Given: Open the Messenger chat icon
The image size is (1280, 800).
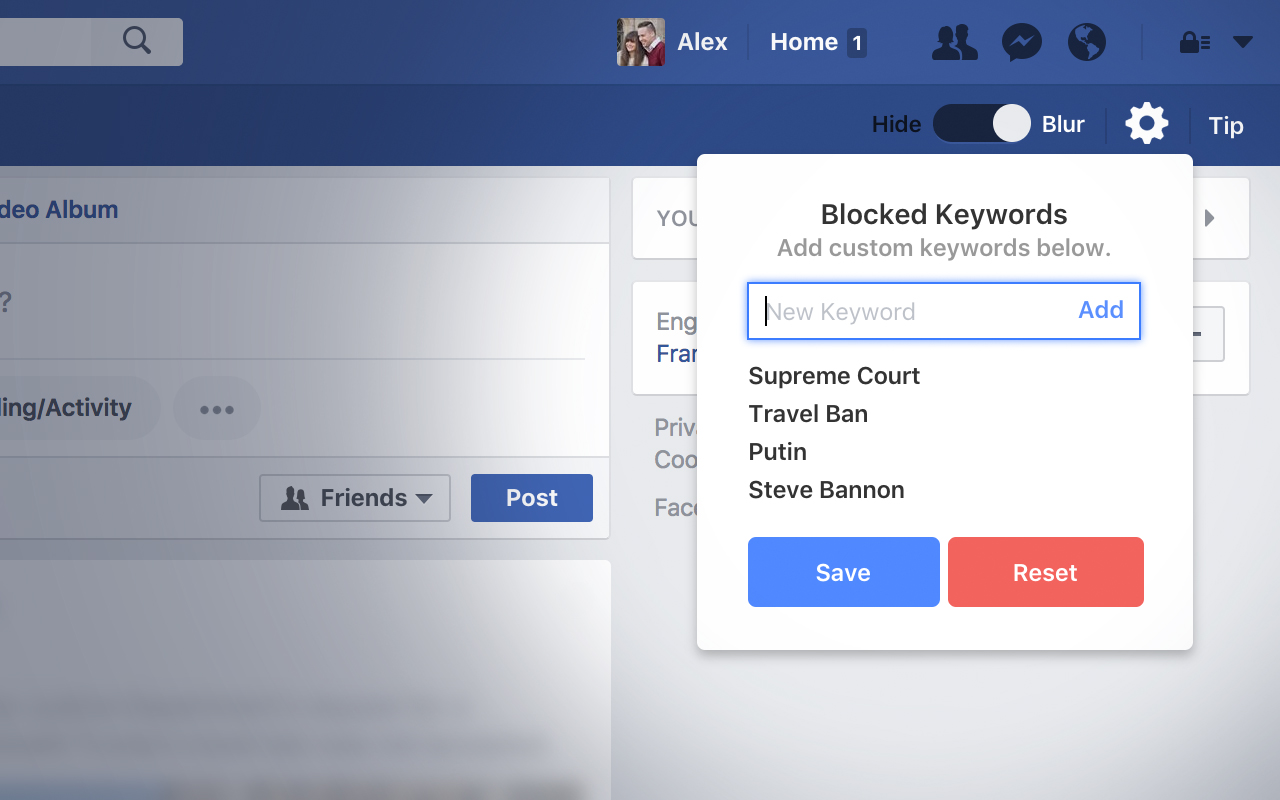Looking at the screenshot, I should point(1022,42).
